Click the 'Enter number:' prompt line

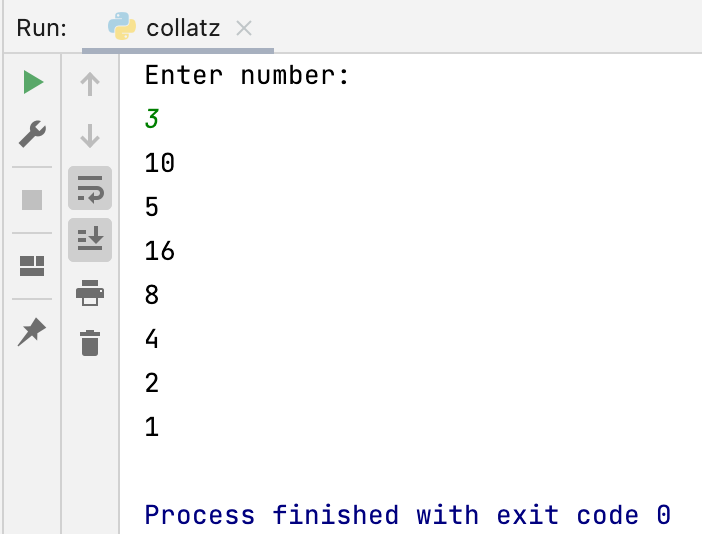pyautogui.click(x=247, y=75)
